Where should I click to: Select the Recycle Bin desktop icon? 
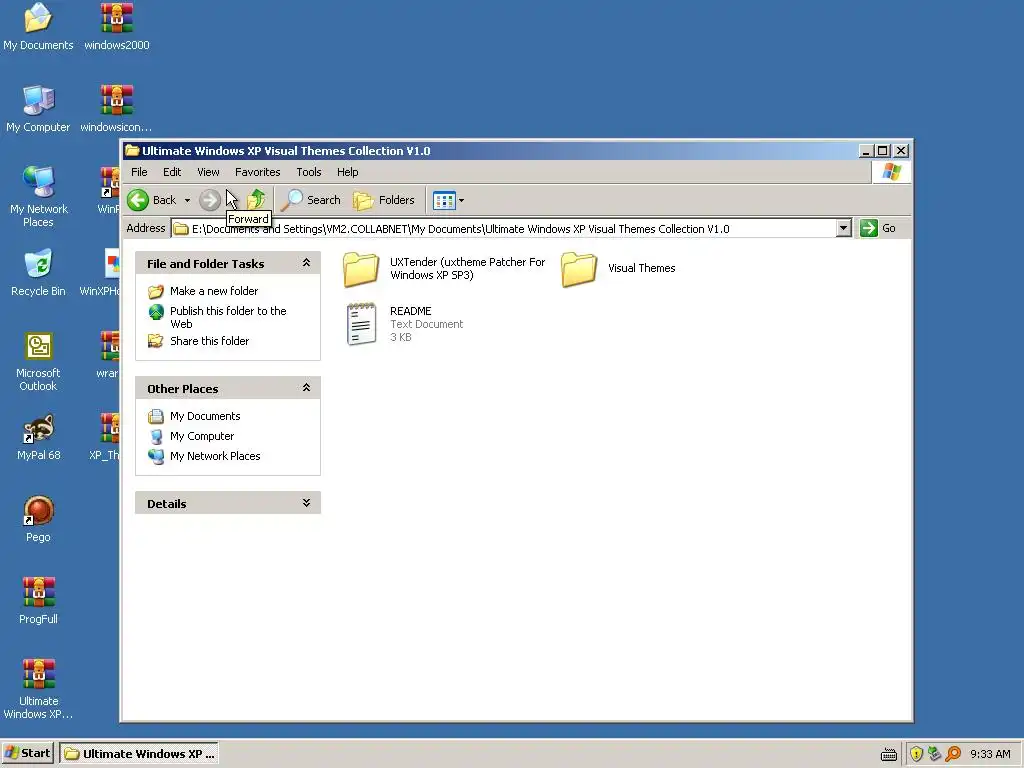[x=38, y=273]
